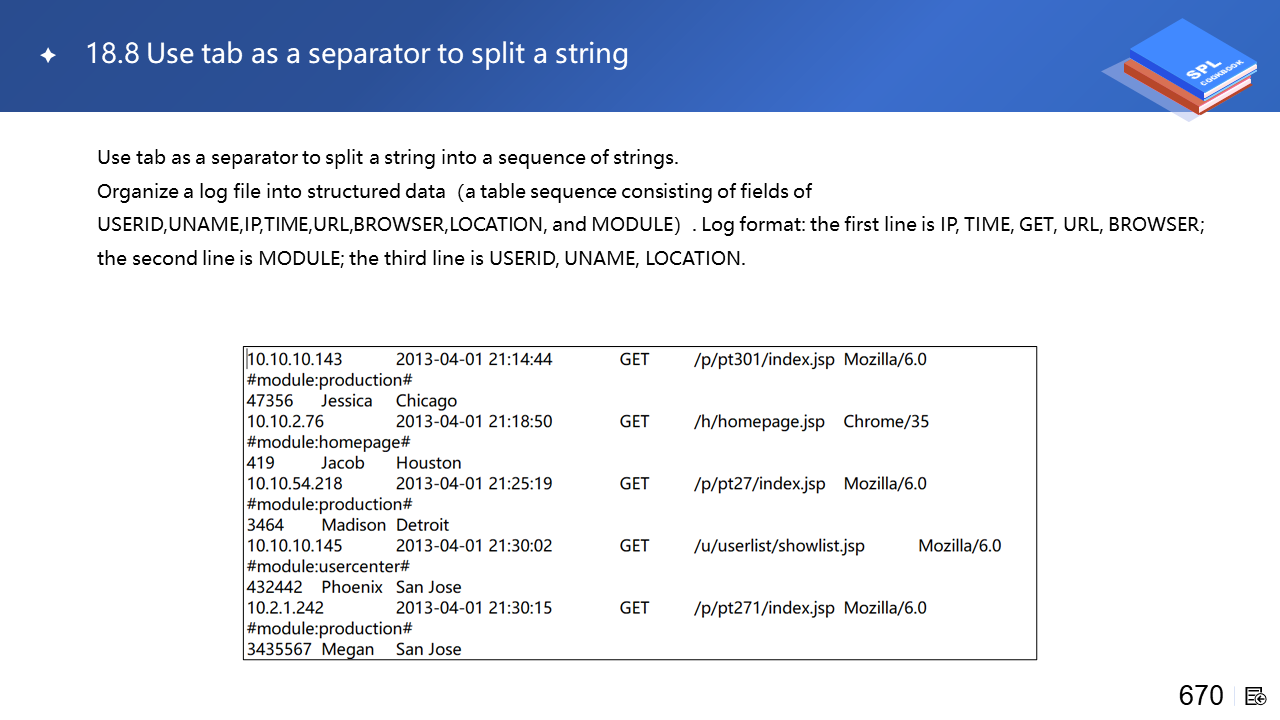Click the '3464 Madison Detroit' log line
The height and width of the screenshot is (720, 1280).
[348, 525]
